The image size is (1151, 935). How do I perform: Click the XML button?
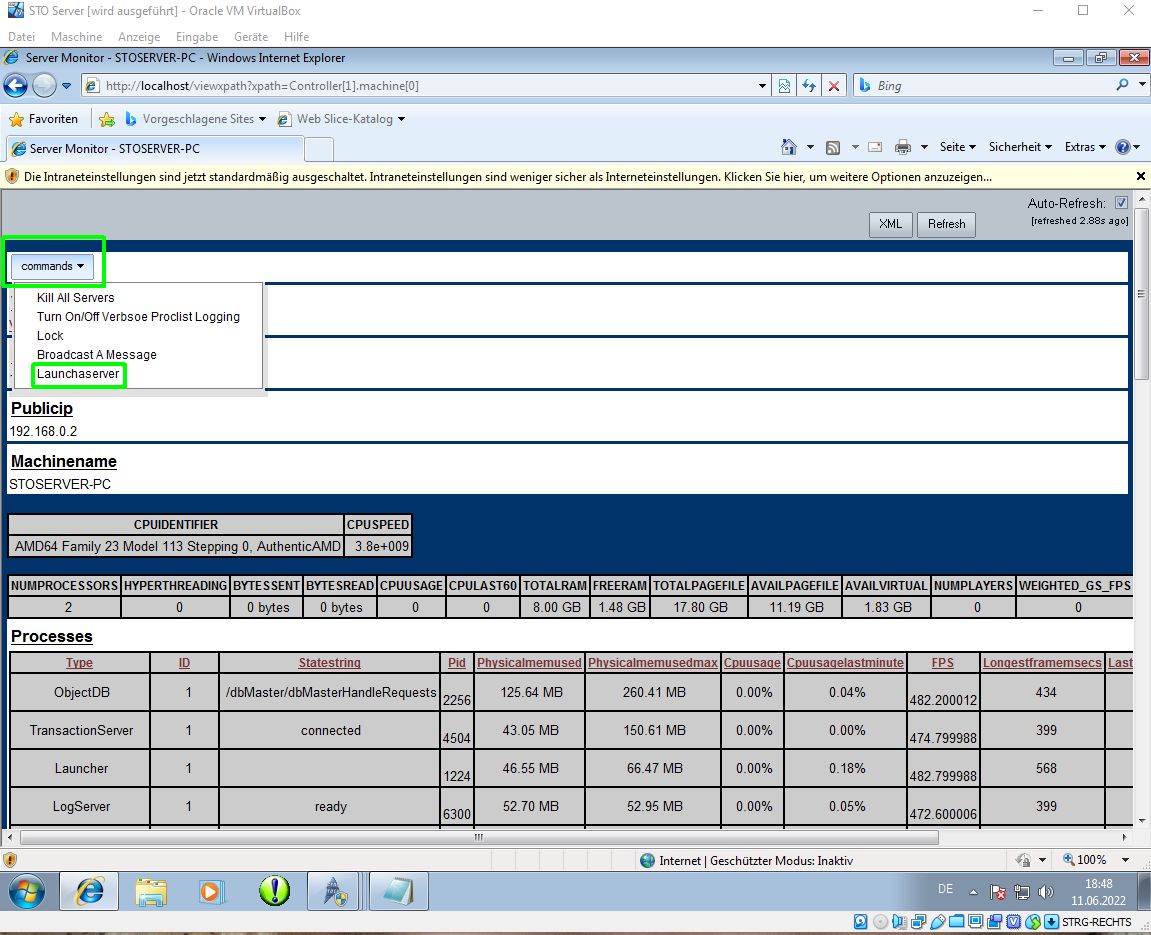point(890,224)
